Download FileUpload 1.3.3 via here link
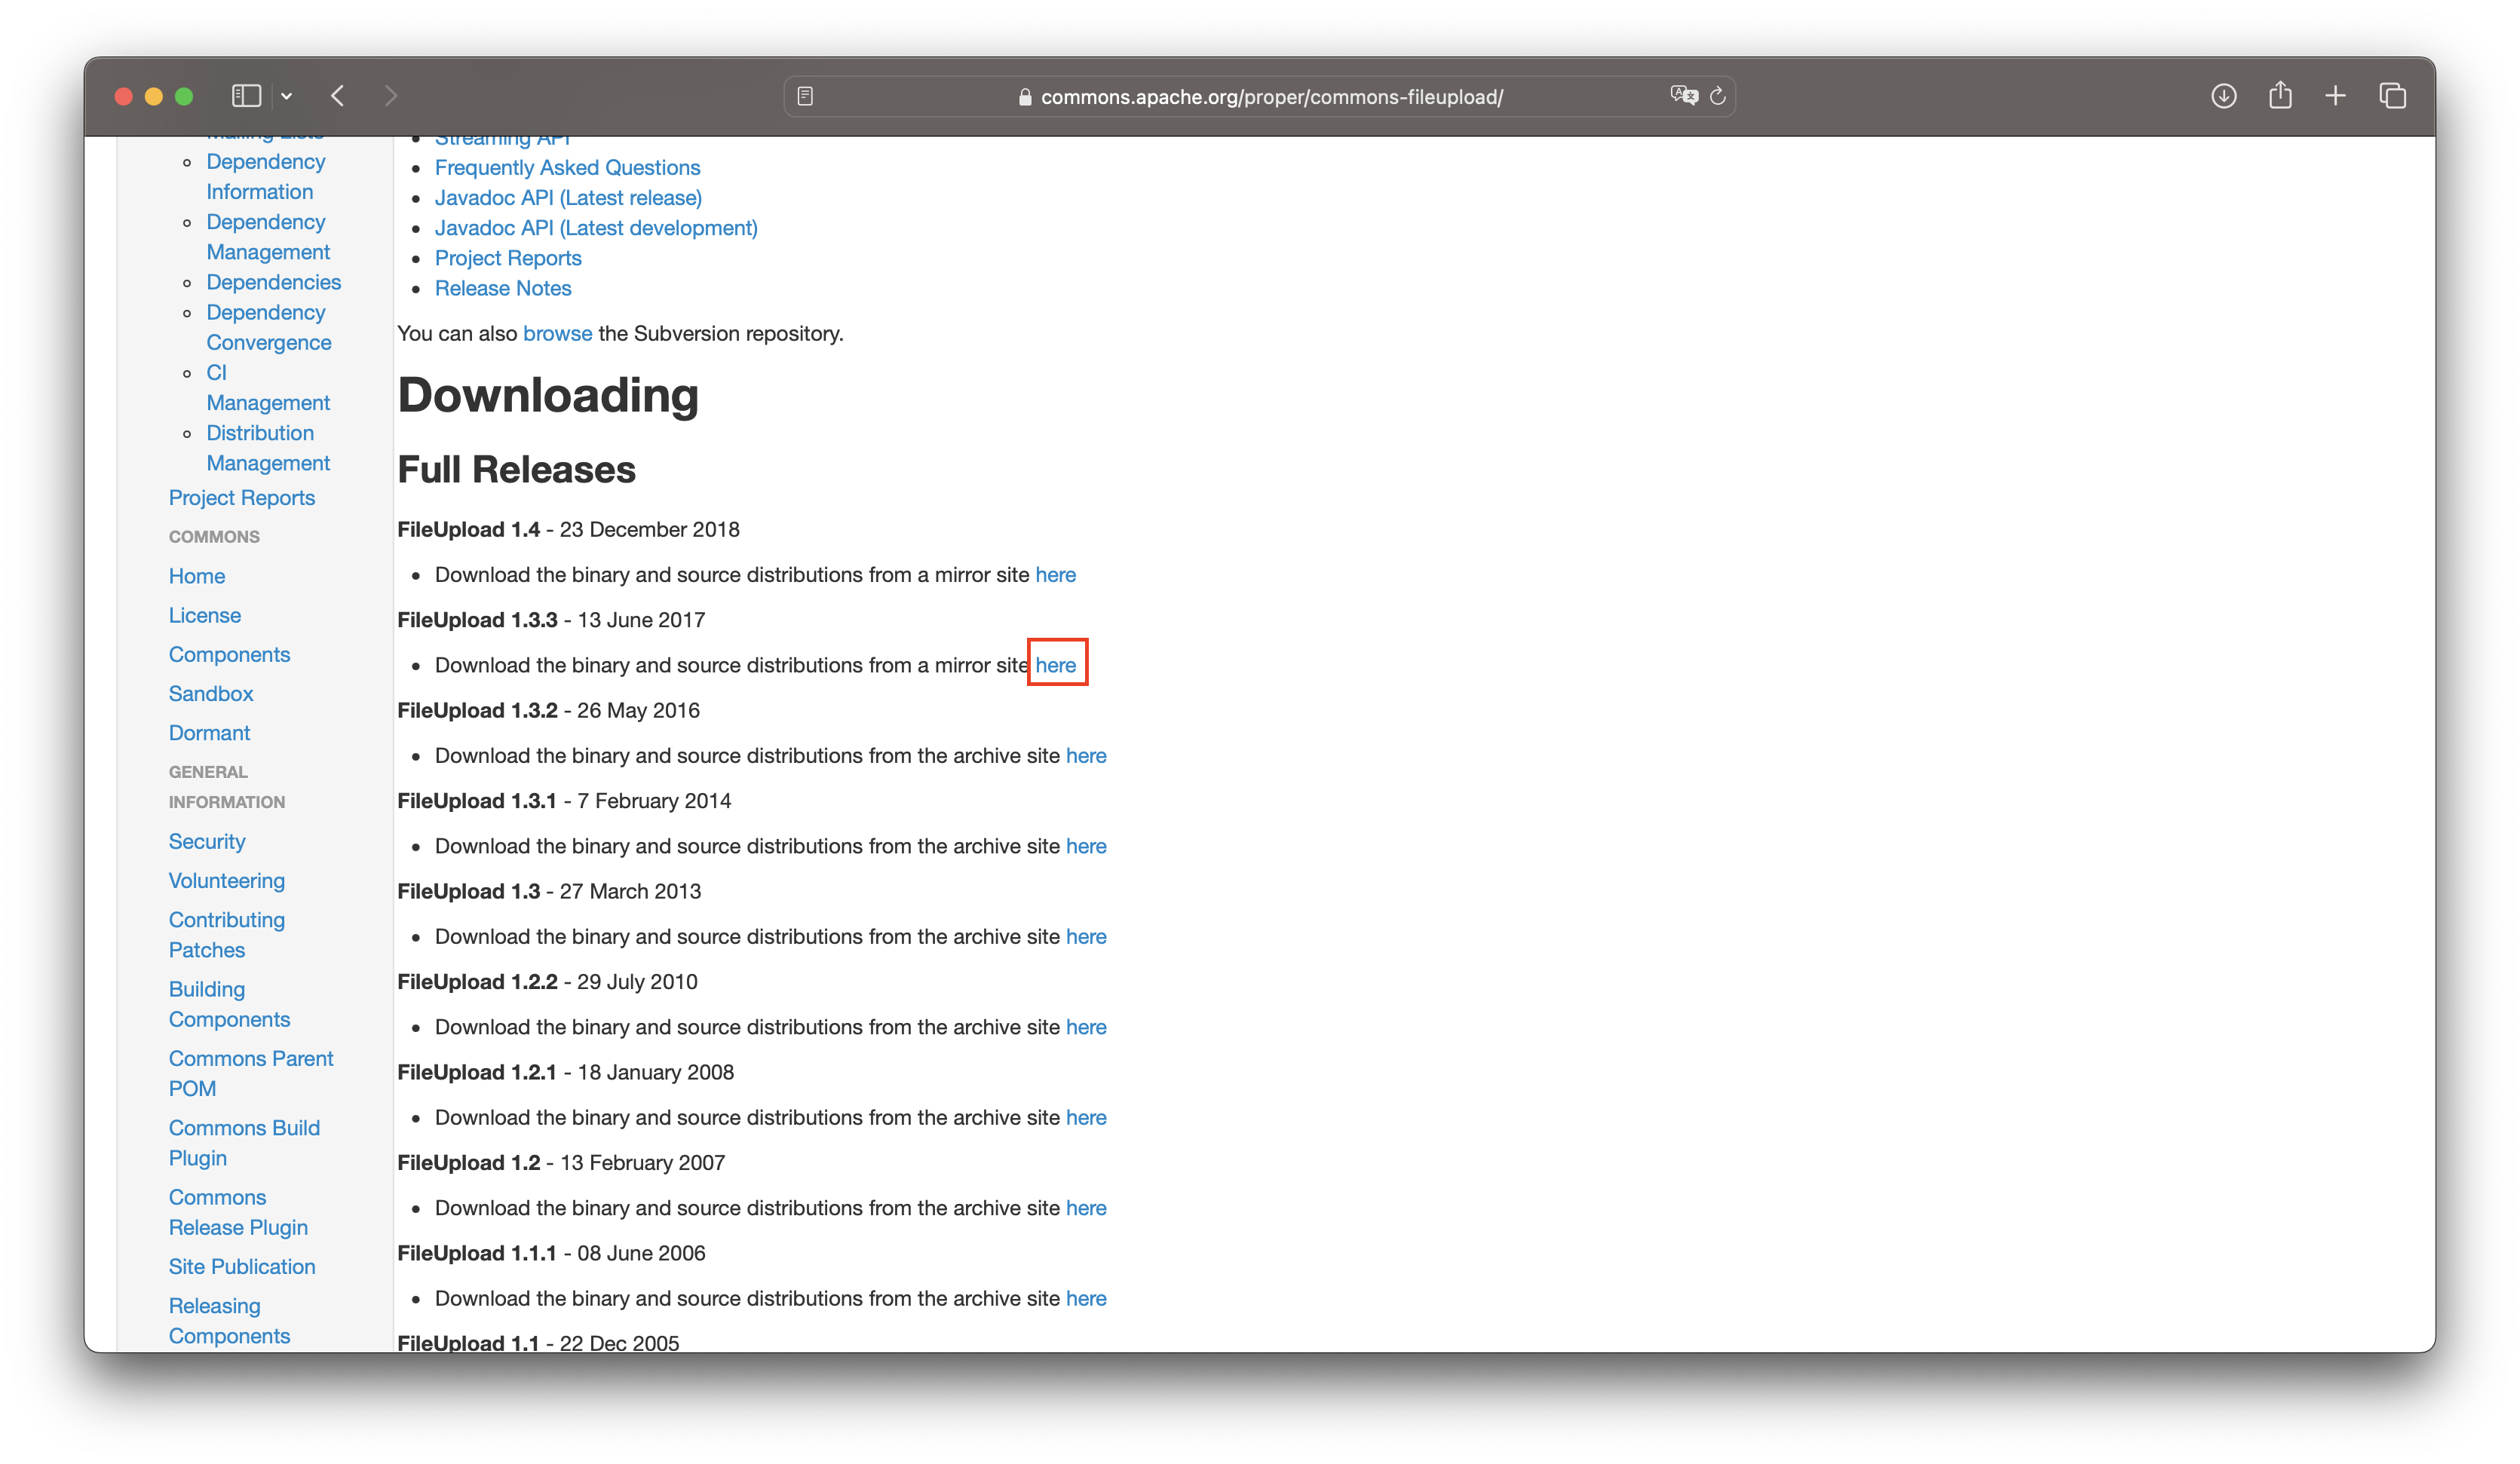This screenshot has height=1464, width=2520. (1055, 665)
